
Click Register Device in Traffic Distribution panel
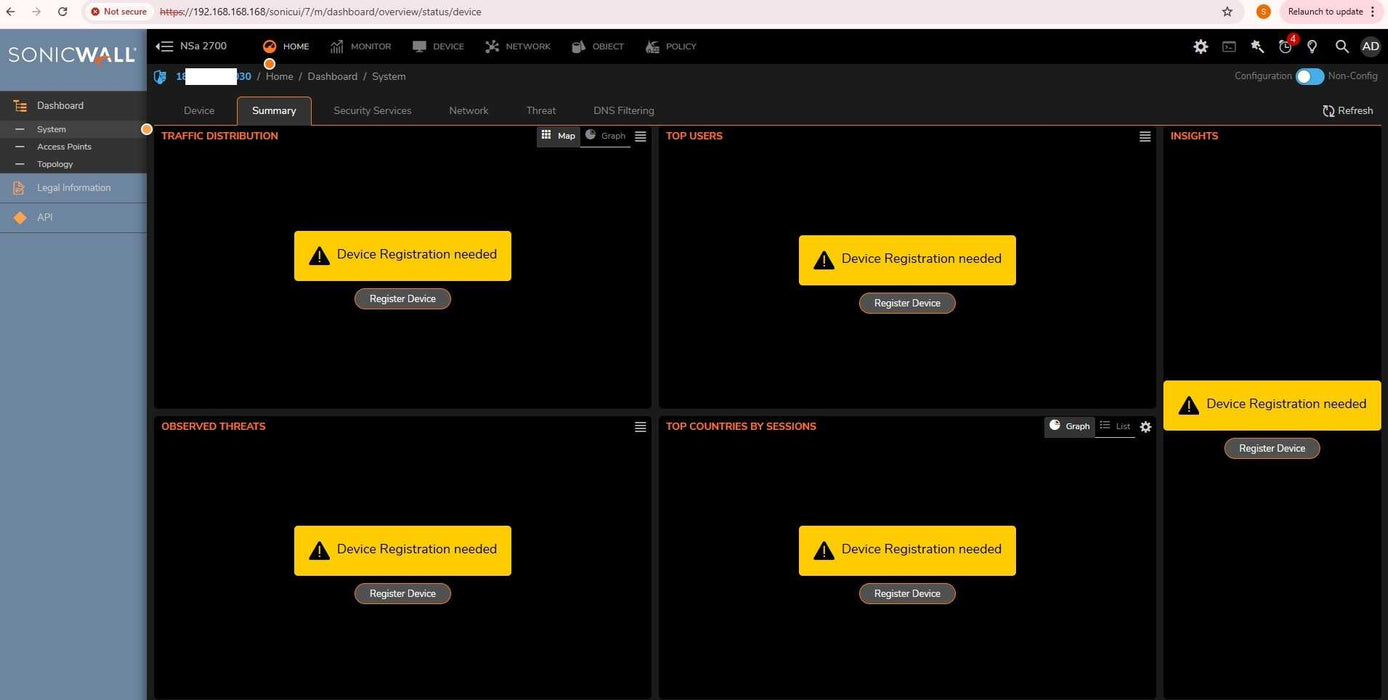pyautogui.click(x=402, y=299)
